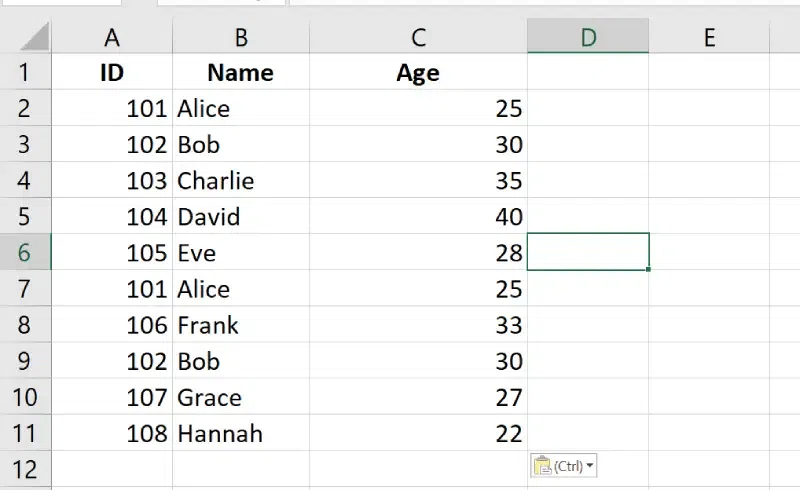Select column A header

coord(112,38)
